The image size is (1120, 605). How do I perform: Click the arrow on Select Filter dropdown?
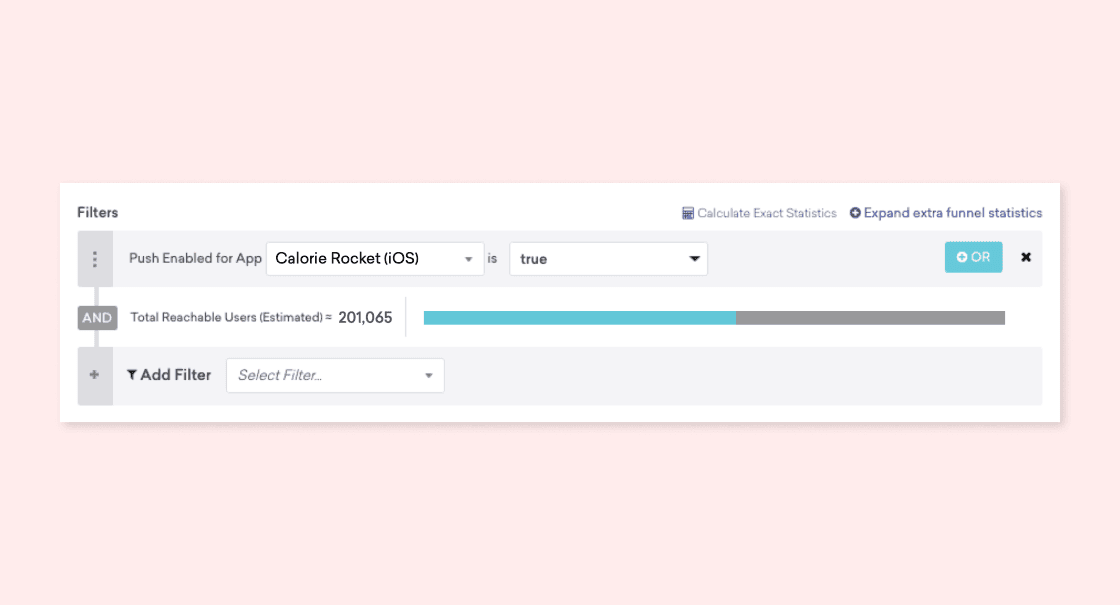click(429, 376)
